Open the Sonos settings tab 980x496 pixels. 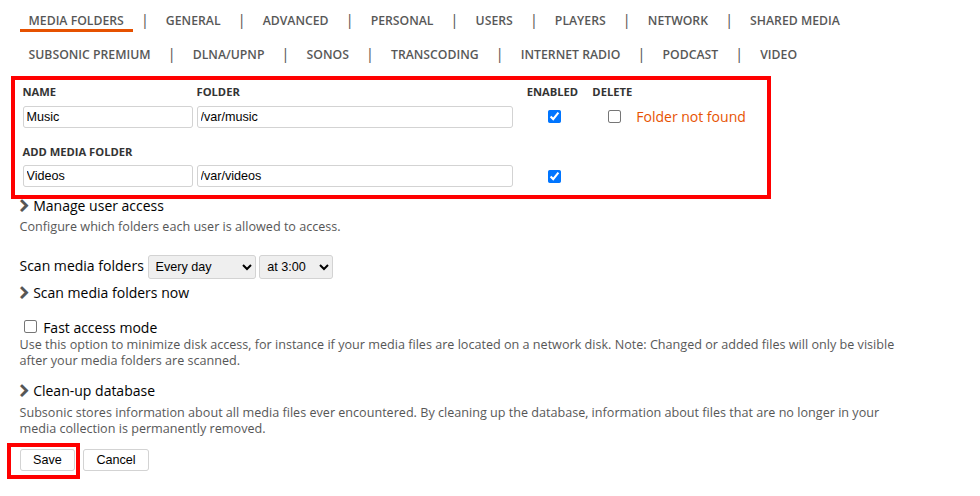[328, 54]
